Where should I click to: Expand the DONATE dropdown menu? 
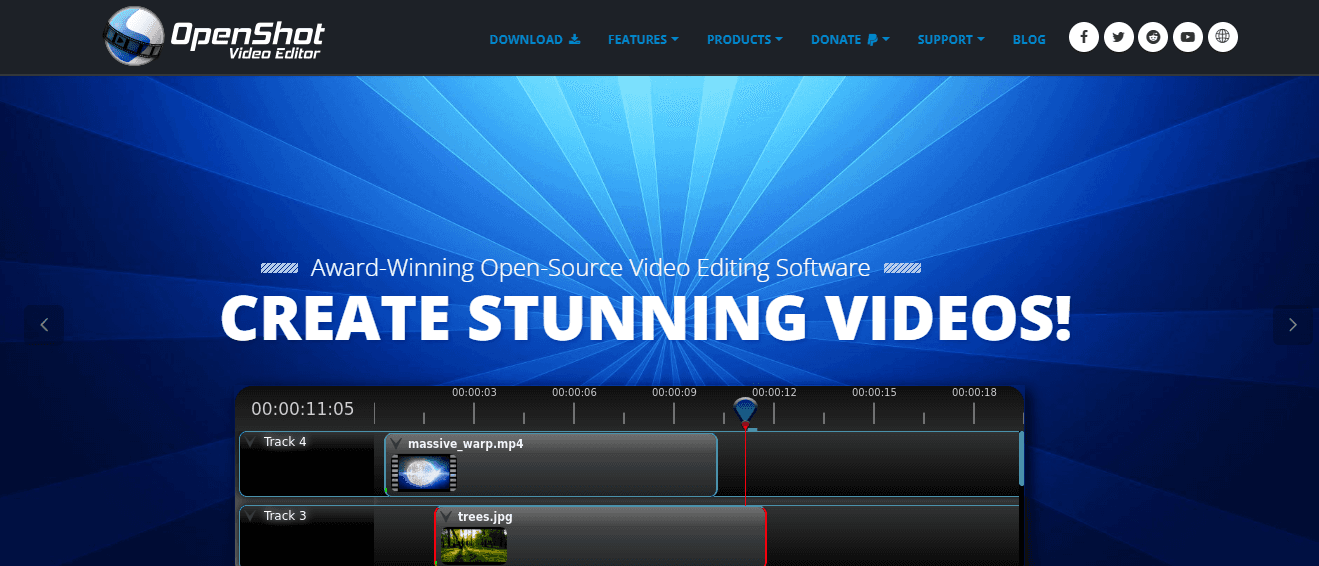pyautogui.click(x=850, y=40)
